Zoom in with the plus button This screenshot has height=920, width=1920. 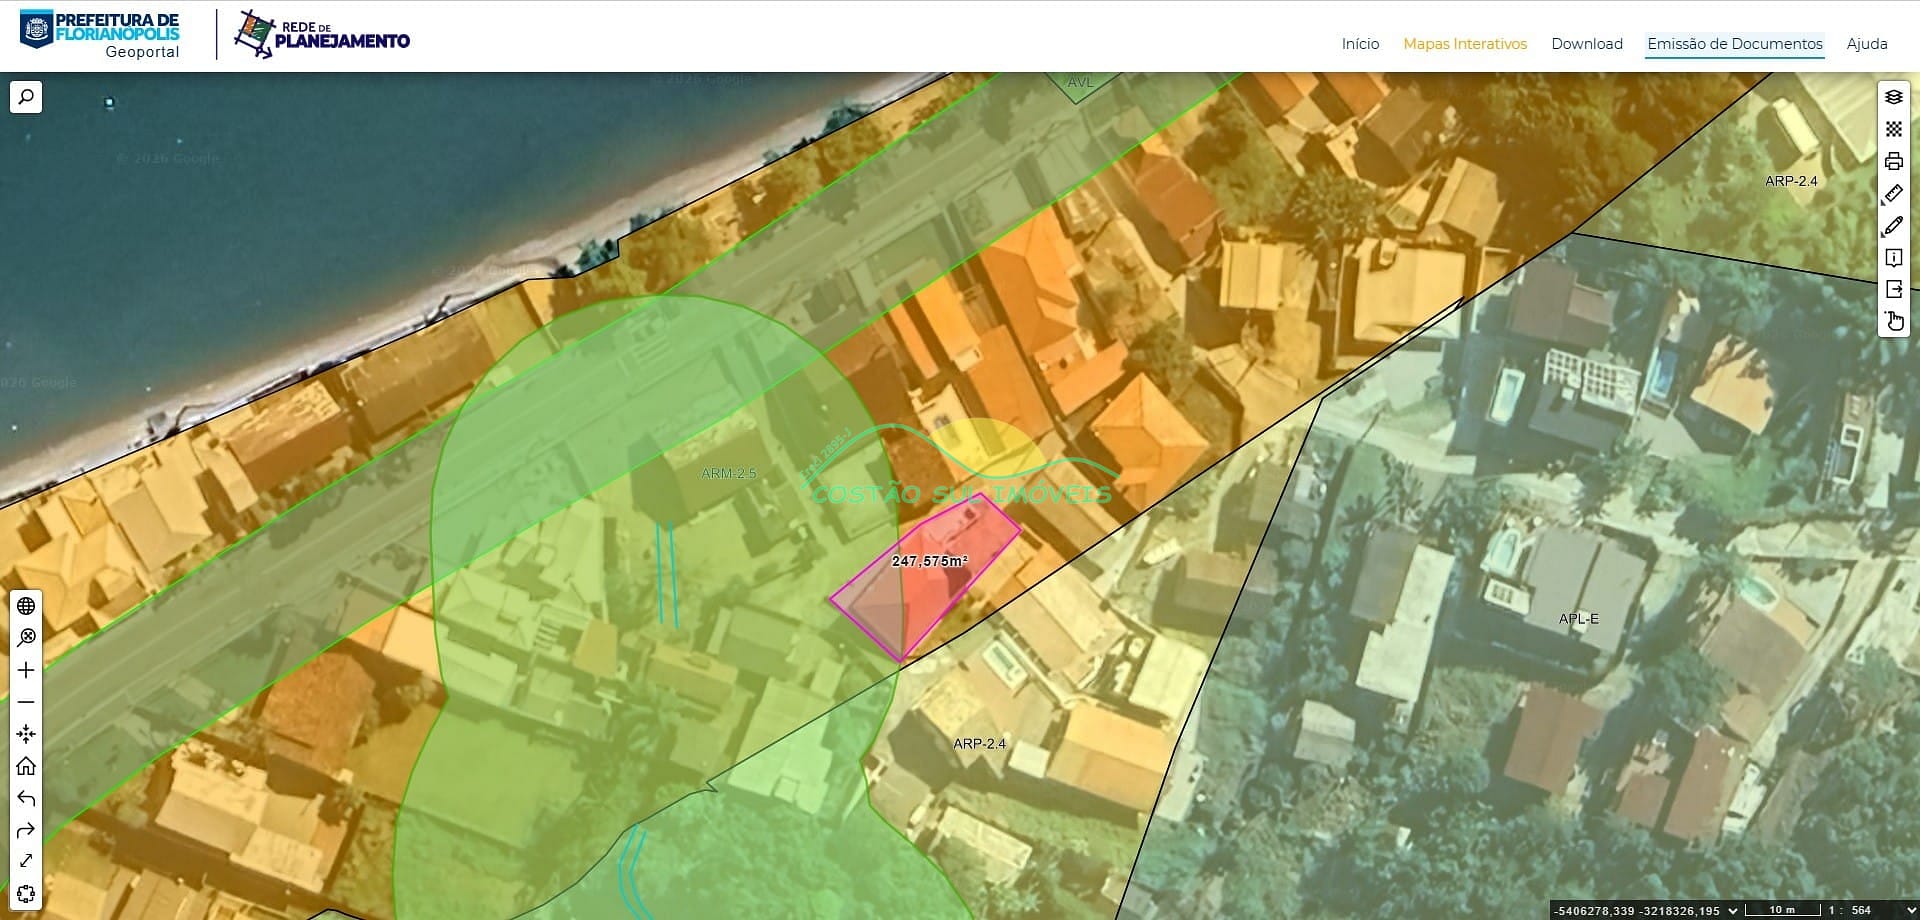pyautogui.click(x=26, y=670)
